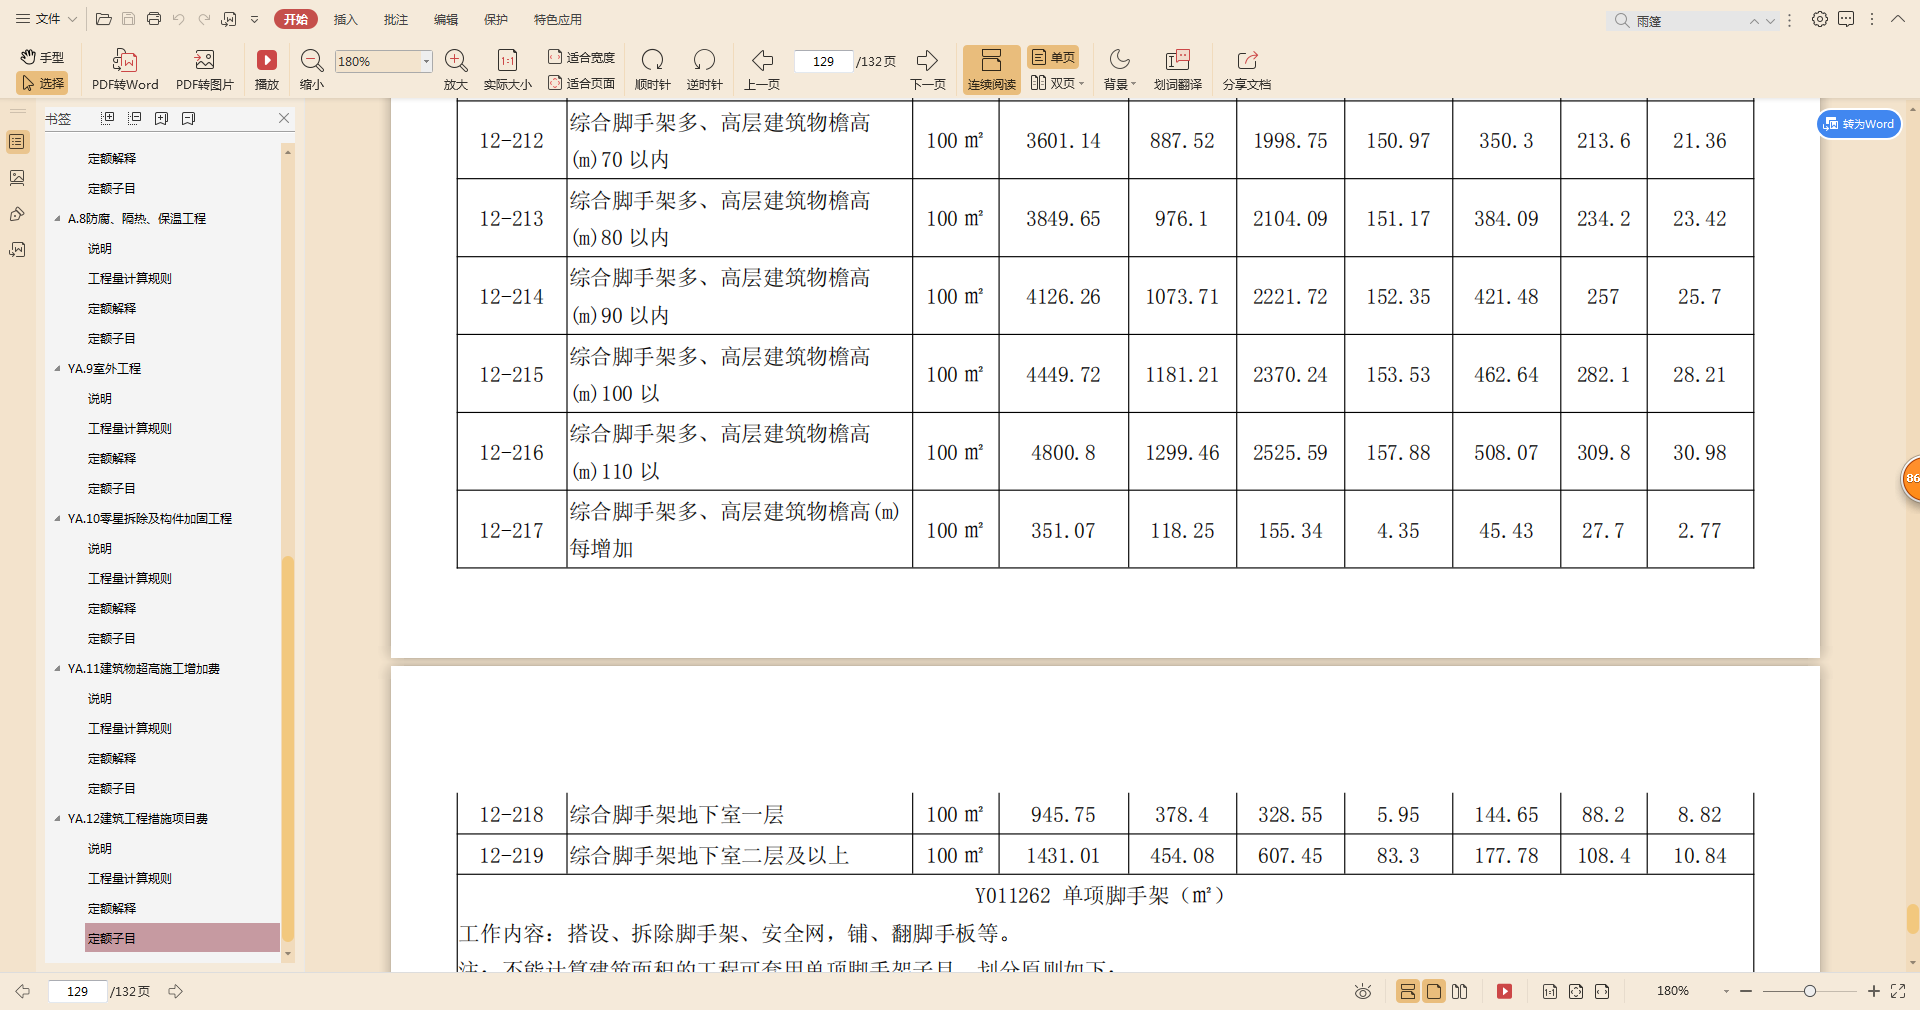Delete bookmark icon in panel header
1920x1010 pixels.
click(x=189, y=118)
